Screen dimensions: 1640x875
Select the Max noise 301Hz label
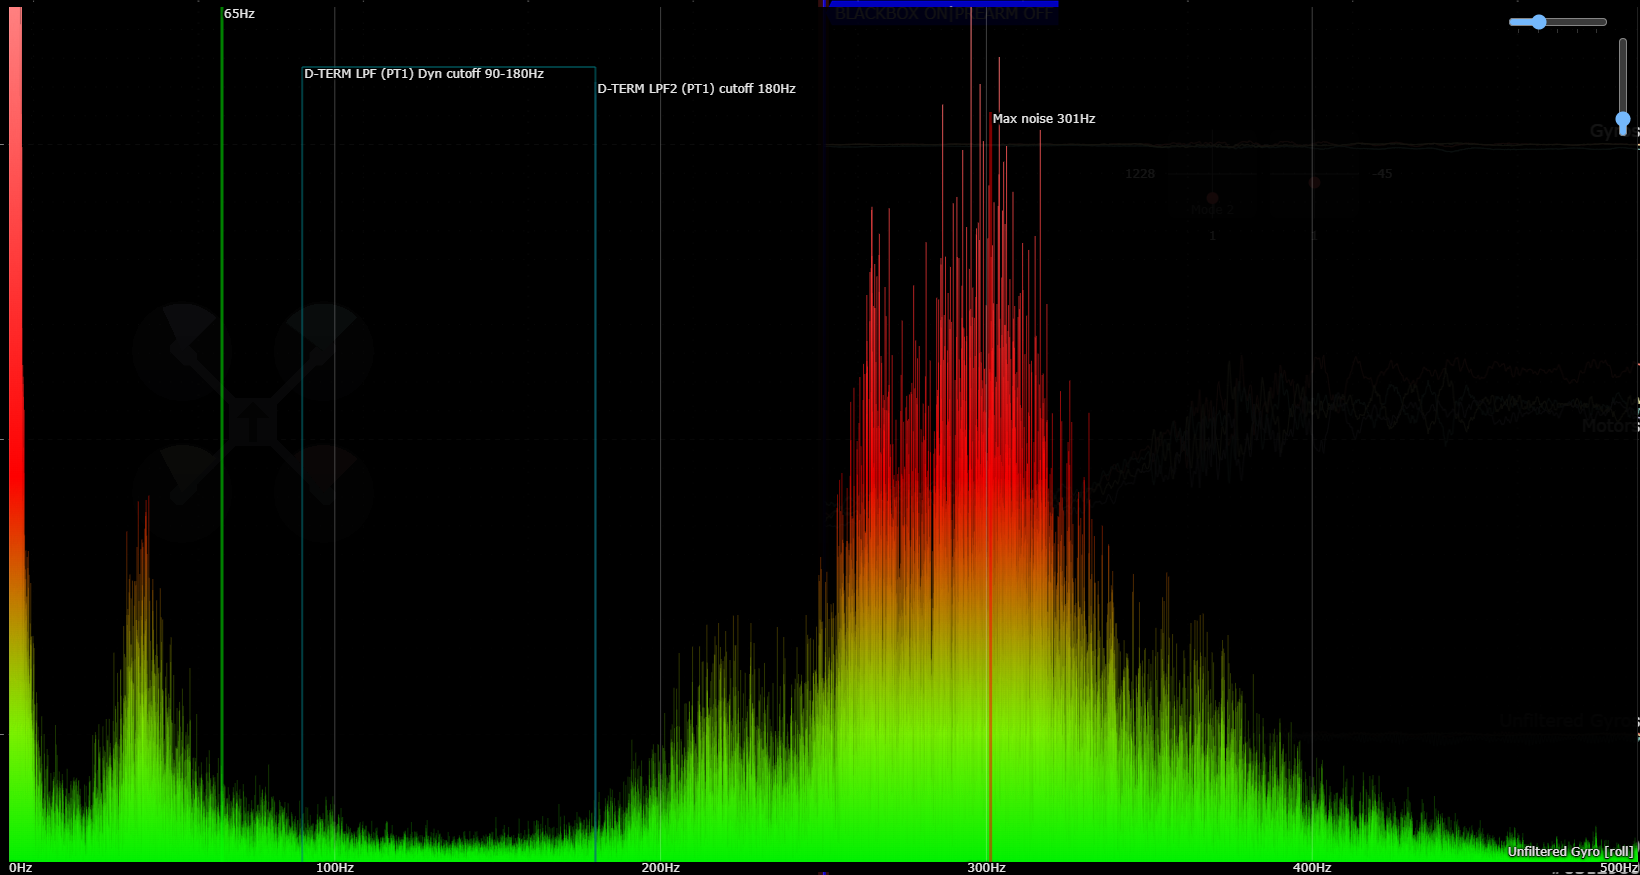(x=1043, y=119)
